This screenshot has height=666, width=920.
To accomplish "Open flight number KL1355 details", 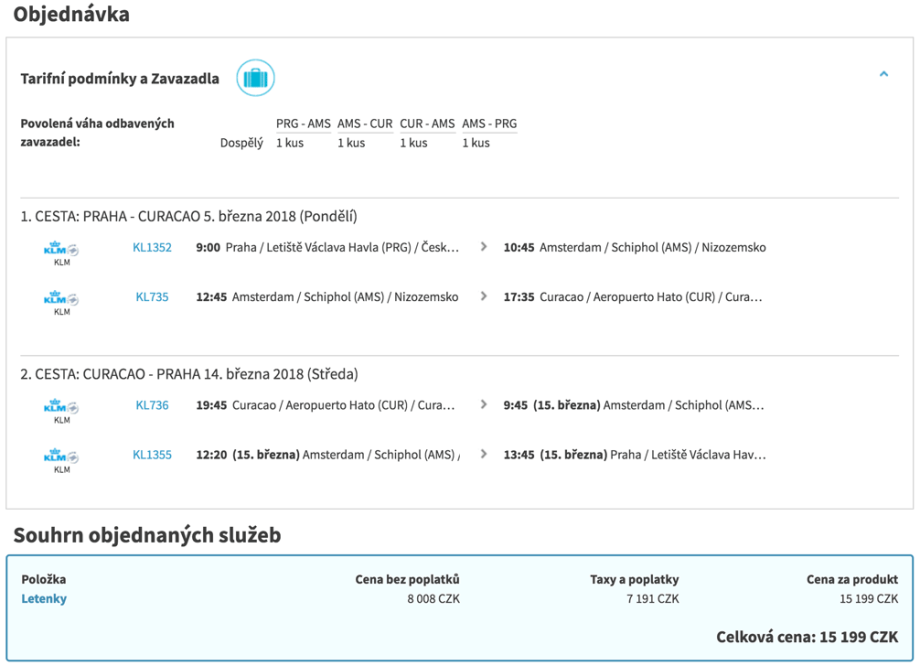I will (152, 455).
